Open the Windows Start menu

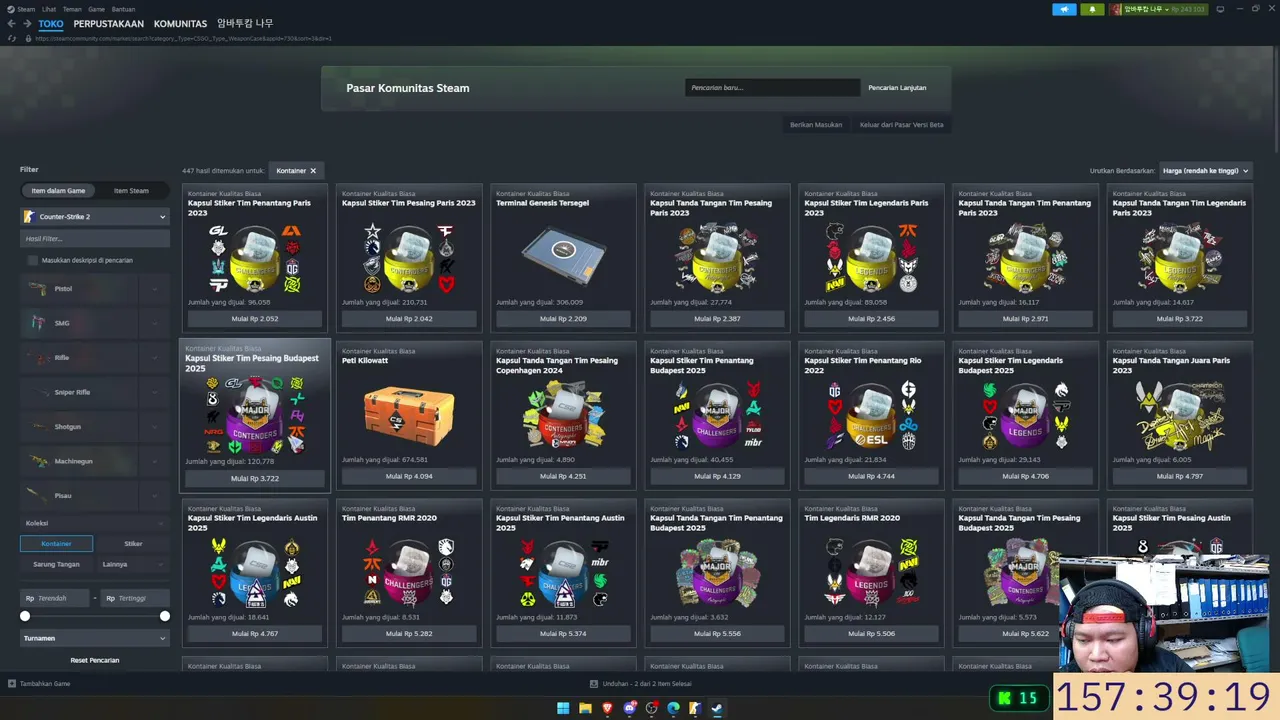563,709
